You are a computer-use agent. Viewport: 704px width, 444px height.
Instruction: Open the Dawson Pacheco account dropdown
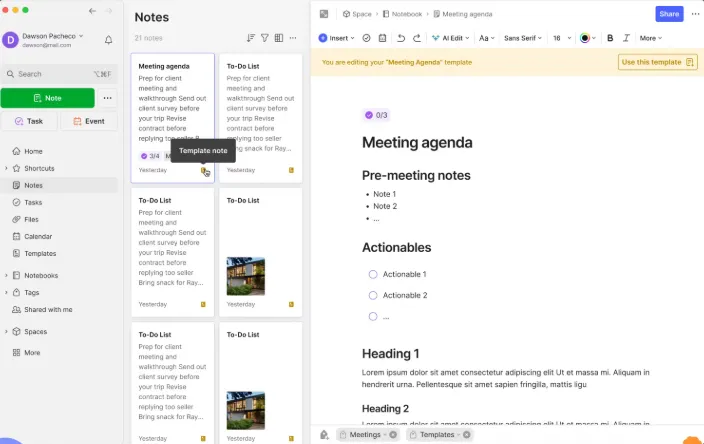tap(53, 36)
